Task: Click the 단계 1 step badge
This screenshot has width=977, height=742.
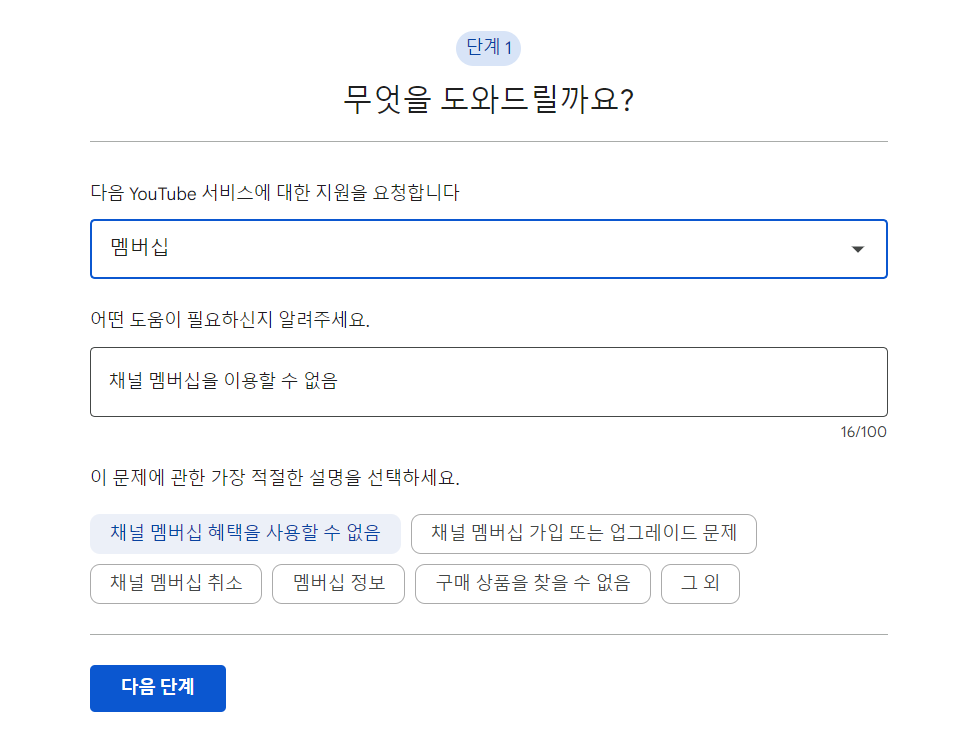Action: [x=488, y=48]
